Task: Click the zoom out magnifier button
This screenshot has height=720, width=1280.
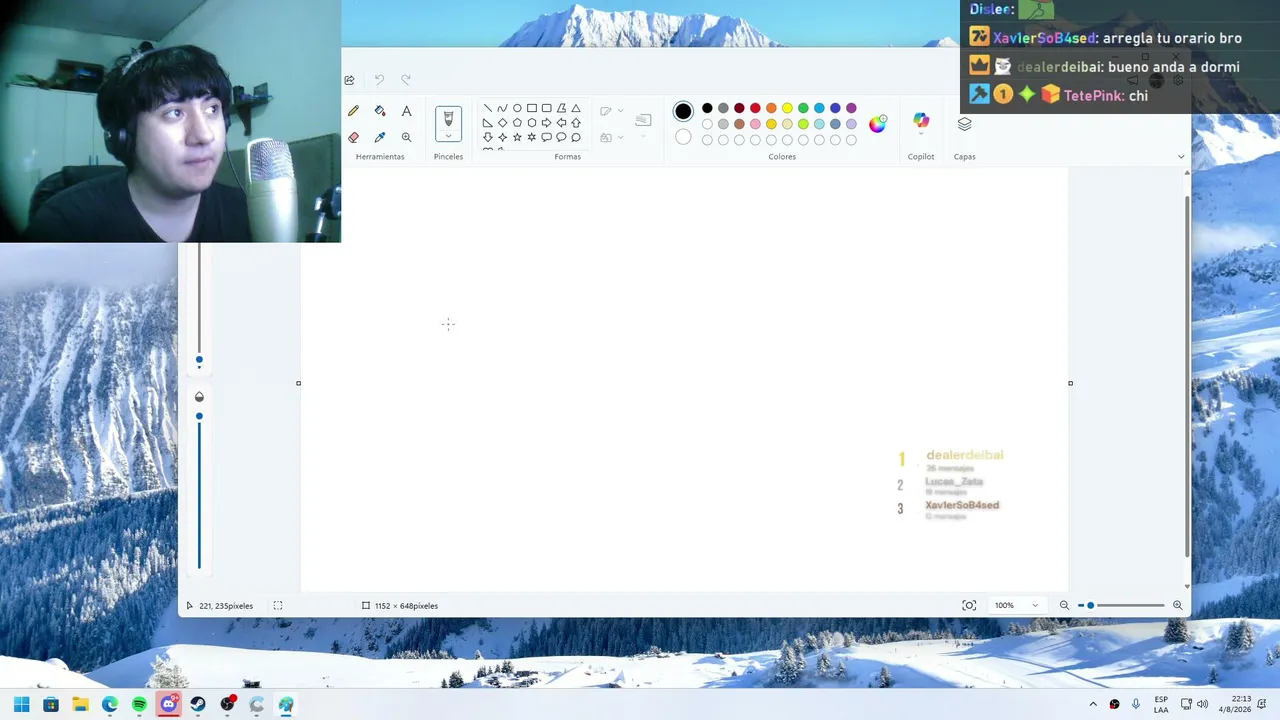Action: 1064,605
